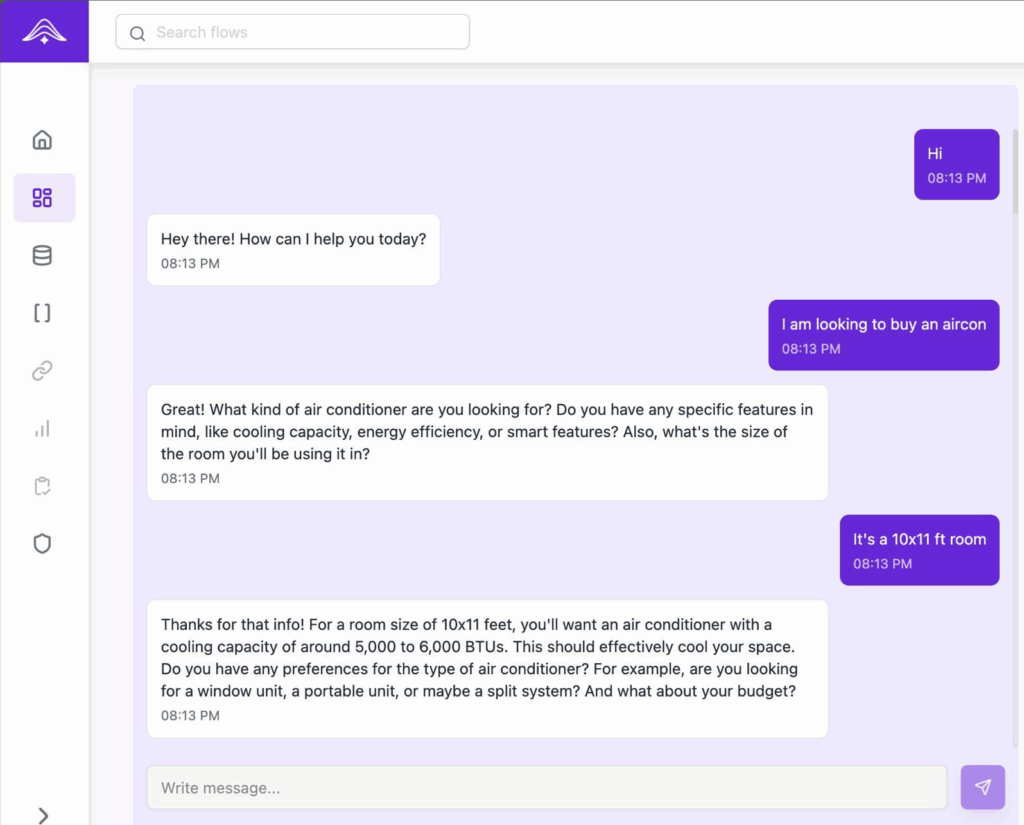Viewport: 1024px width, 825px height.
Task: Click the 08:13 PM timestamp on the Hi message
Action: (x=957, y=178)
